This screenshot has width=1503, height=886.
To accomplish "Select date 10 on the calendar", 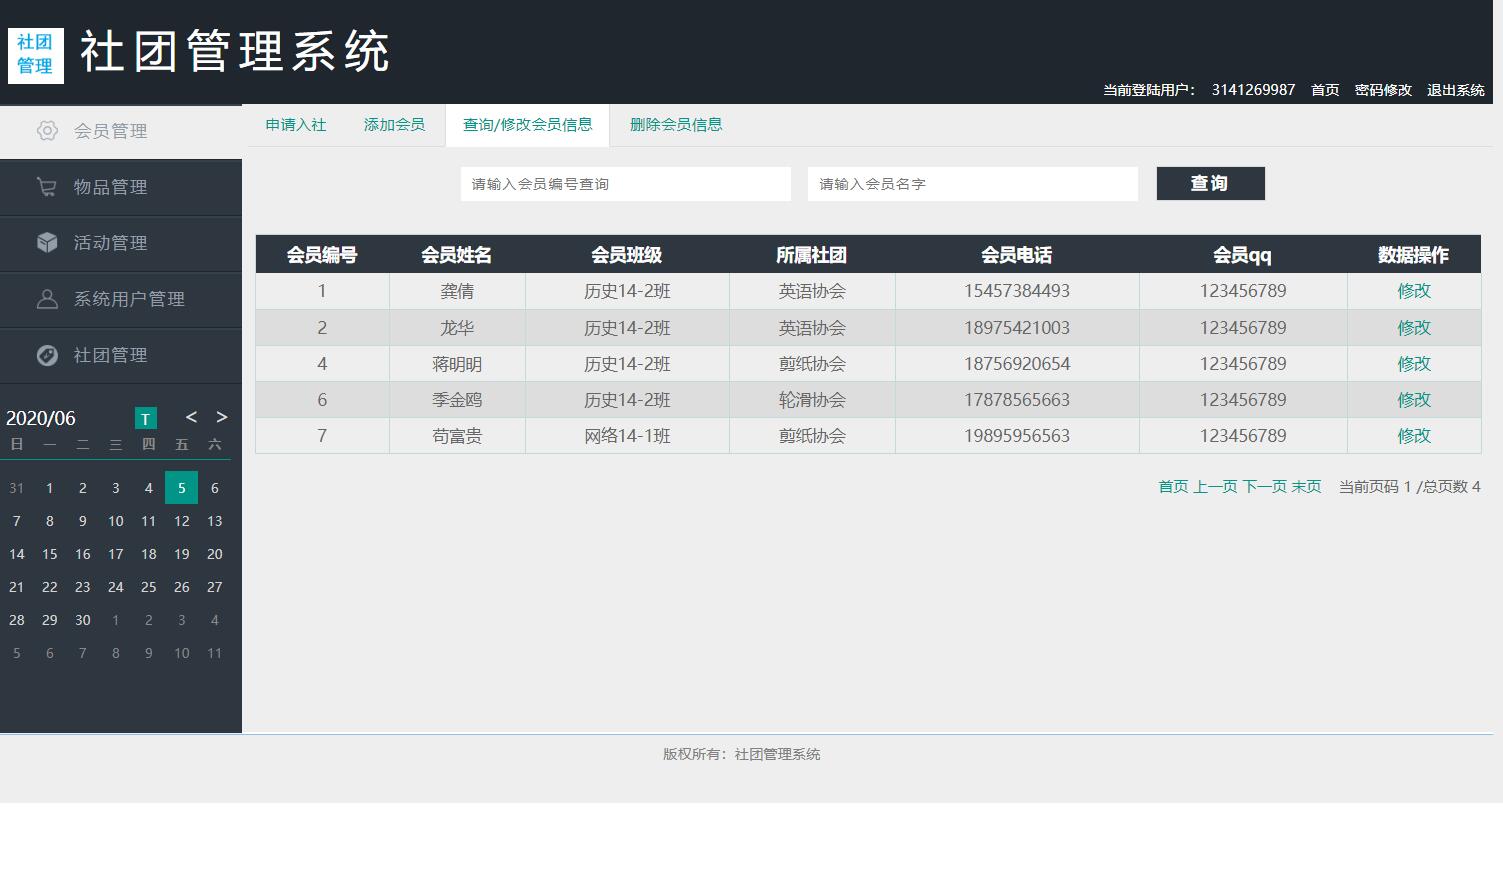I will tap(115, 520).
